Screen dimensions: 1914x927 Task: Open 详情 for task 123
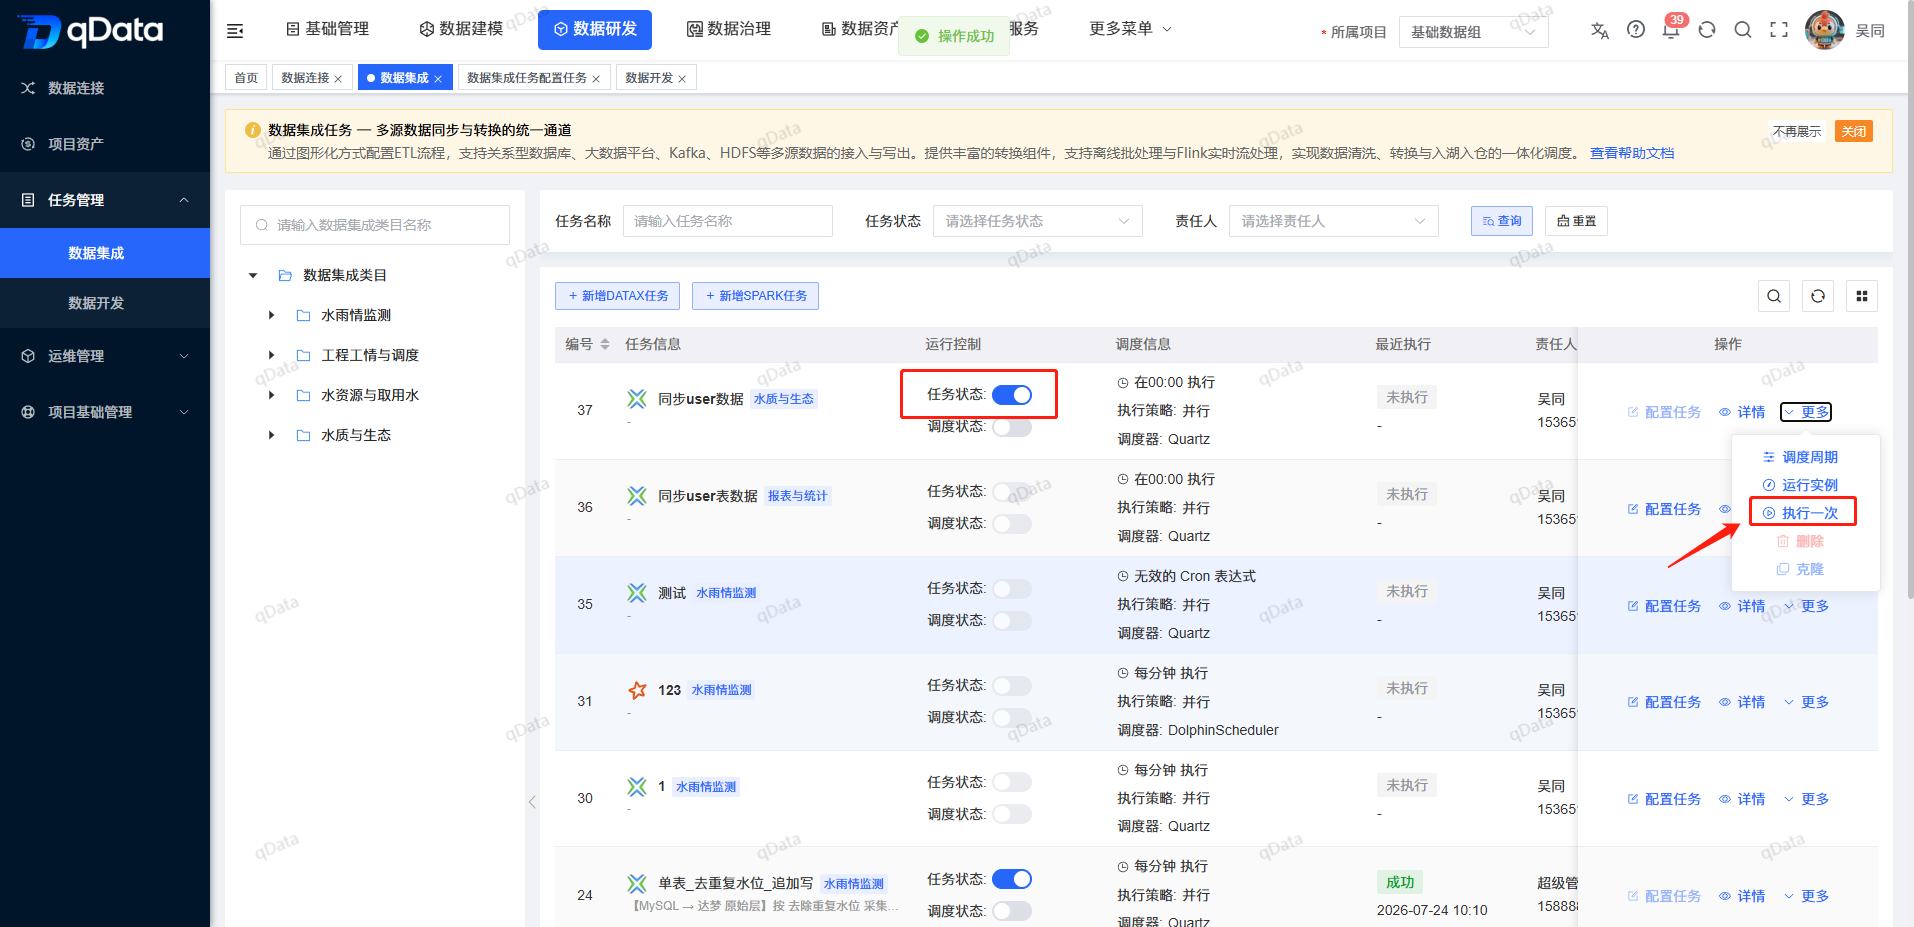(x=1742, y=702)
